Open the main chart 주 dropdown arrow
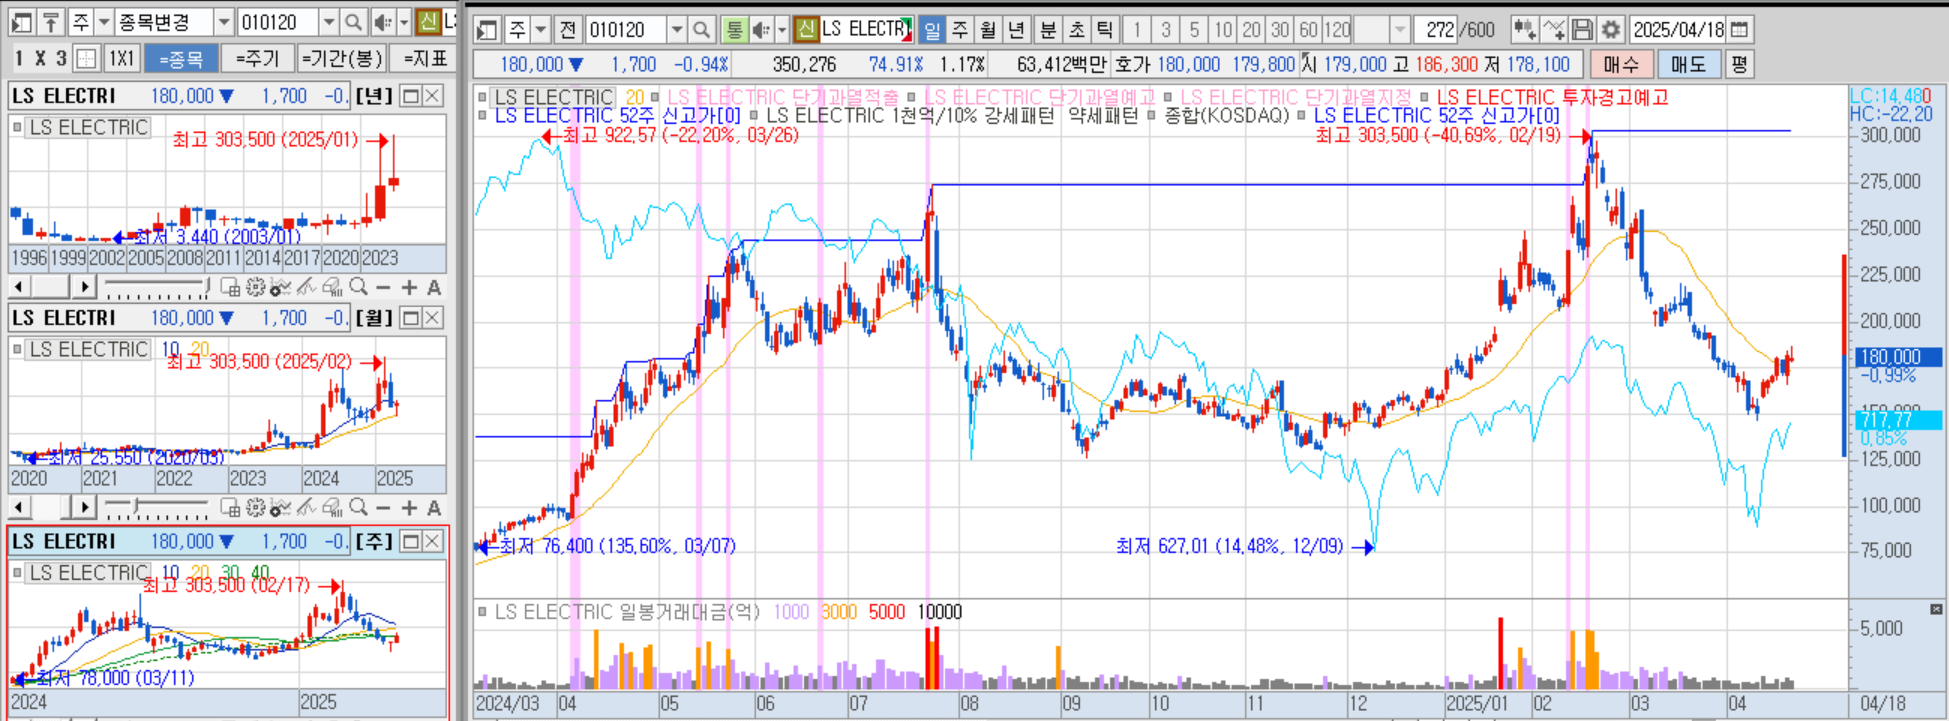This screenshot has height=721, width=1949. tap(541, 30)
